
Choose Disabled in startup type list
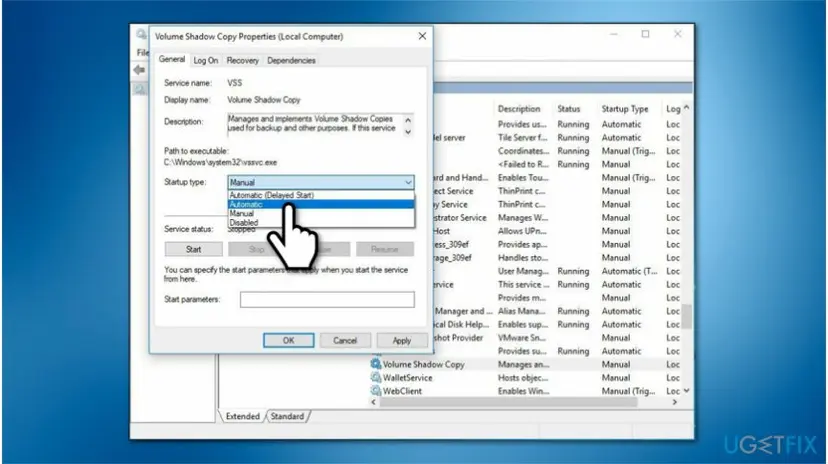point(321,222)
